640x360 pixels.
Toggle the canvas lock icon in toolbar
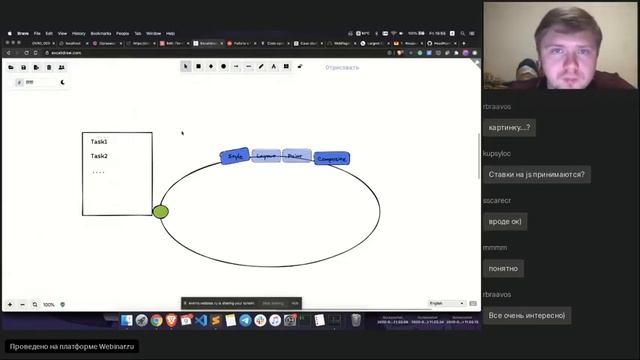(x=300, y=66)
